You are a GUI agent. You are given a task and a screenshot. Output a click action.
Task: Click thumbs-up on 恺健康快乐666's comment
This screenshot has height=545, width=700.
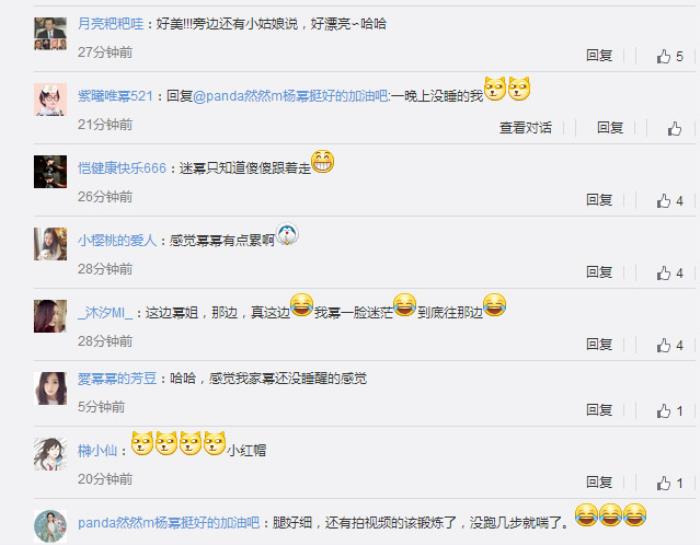tap(669, 201)
